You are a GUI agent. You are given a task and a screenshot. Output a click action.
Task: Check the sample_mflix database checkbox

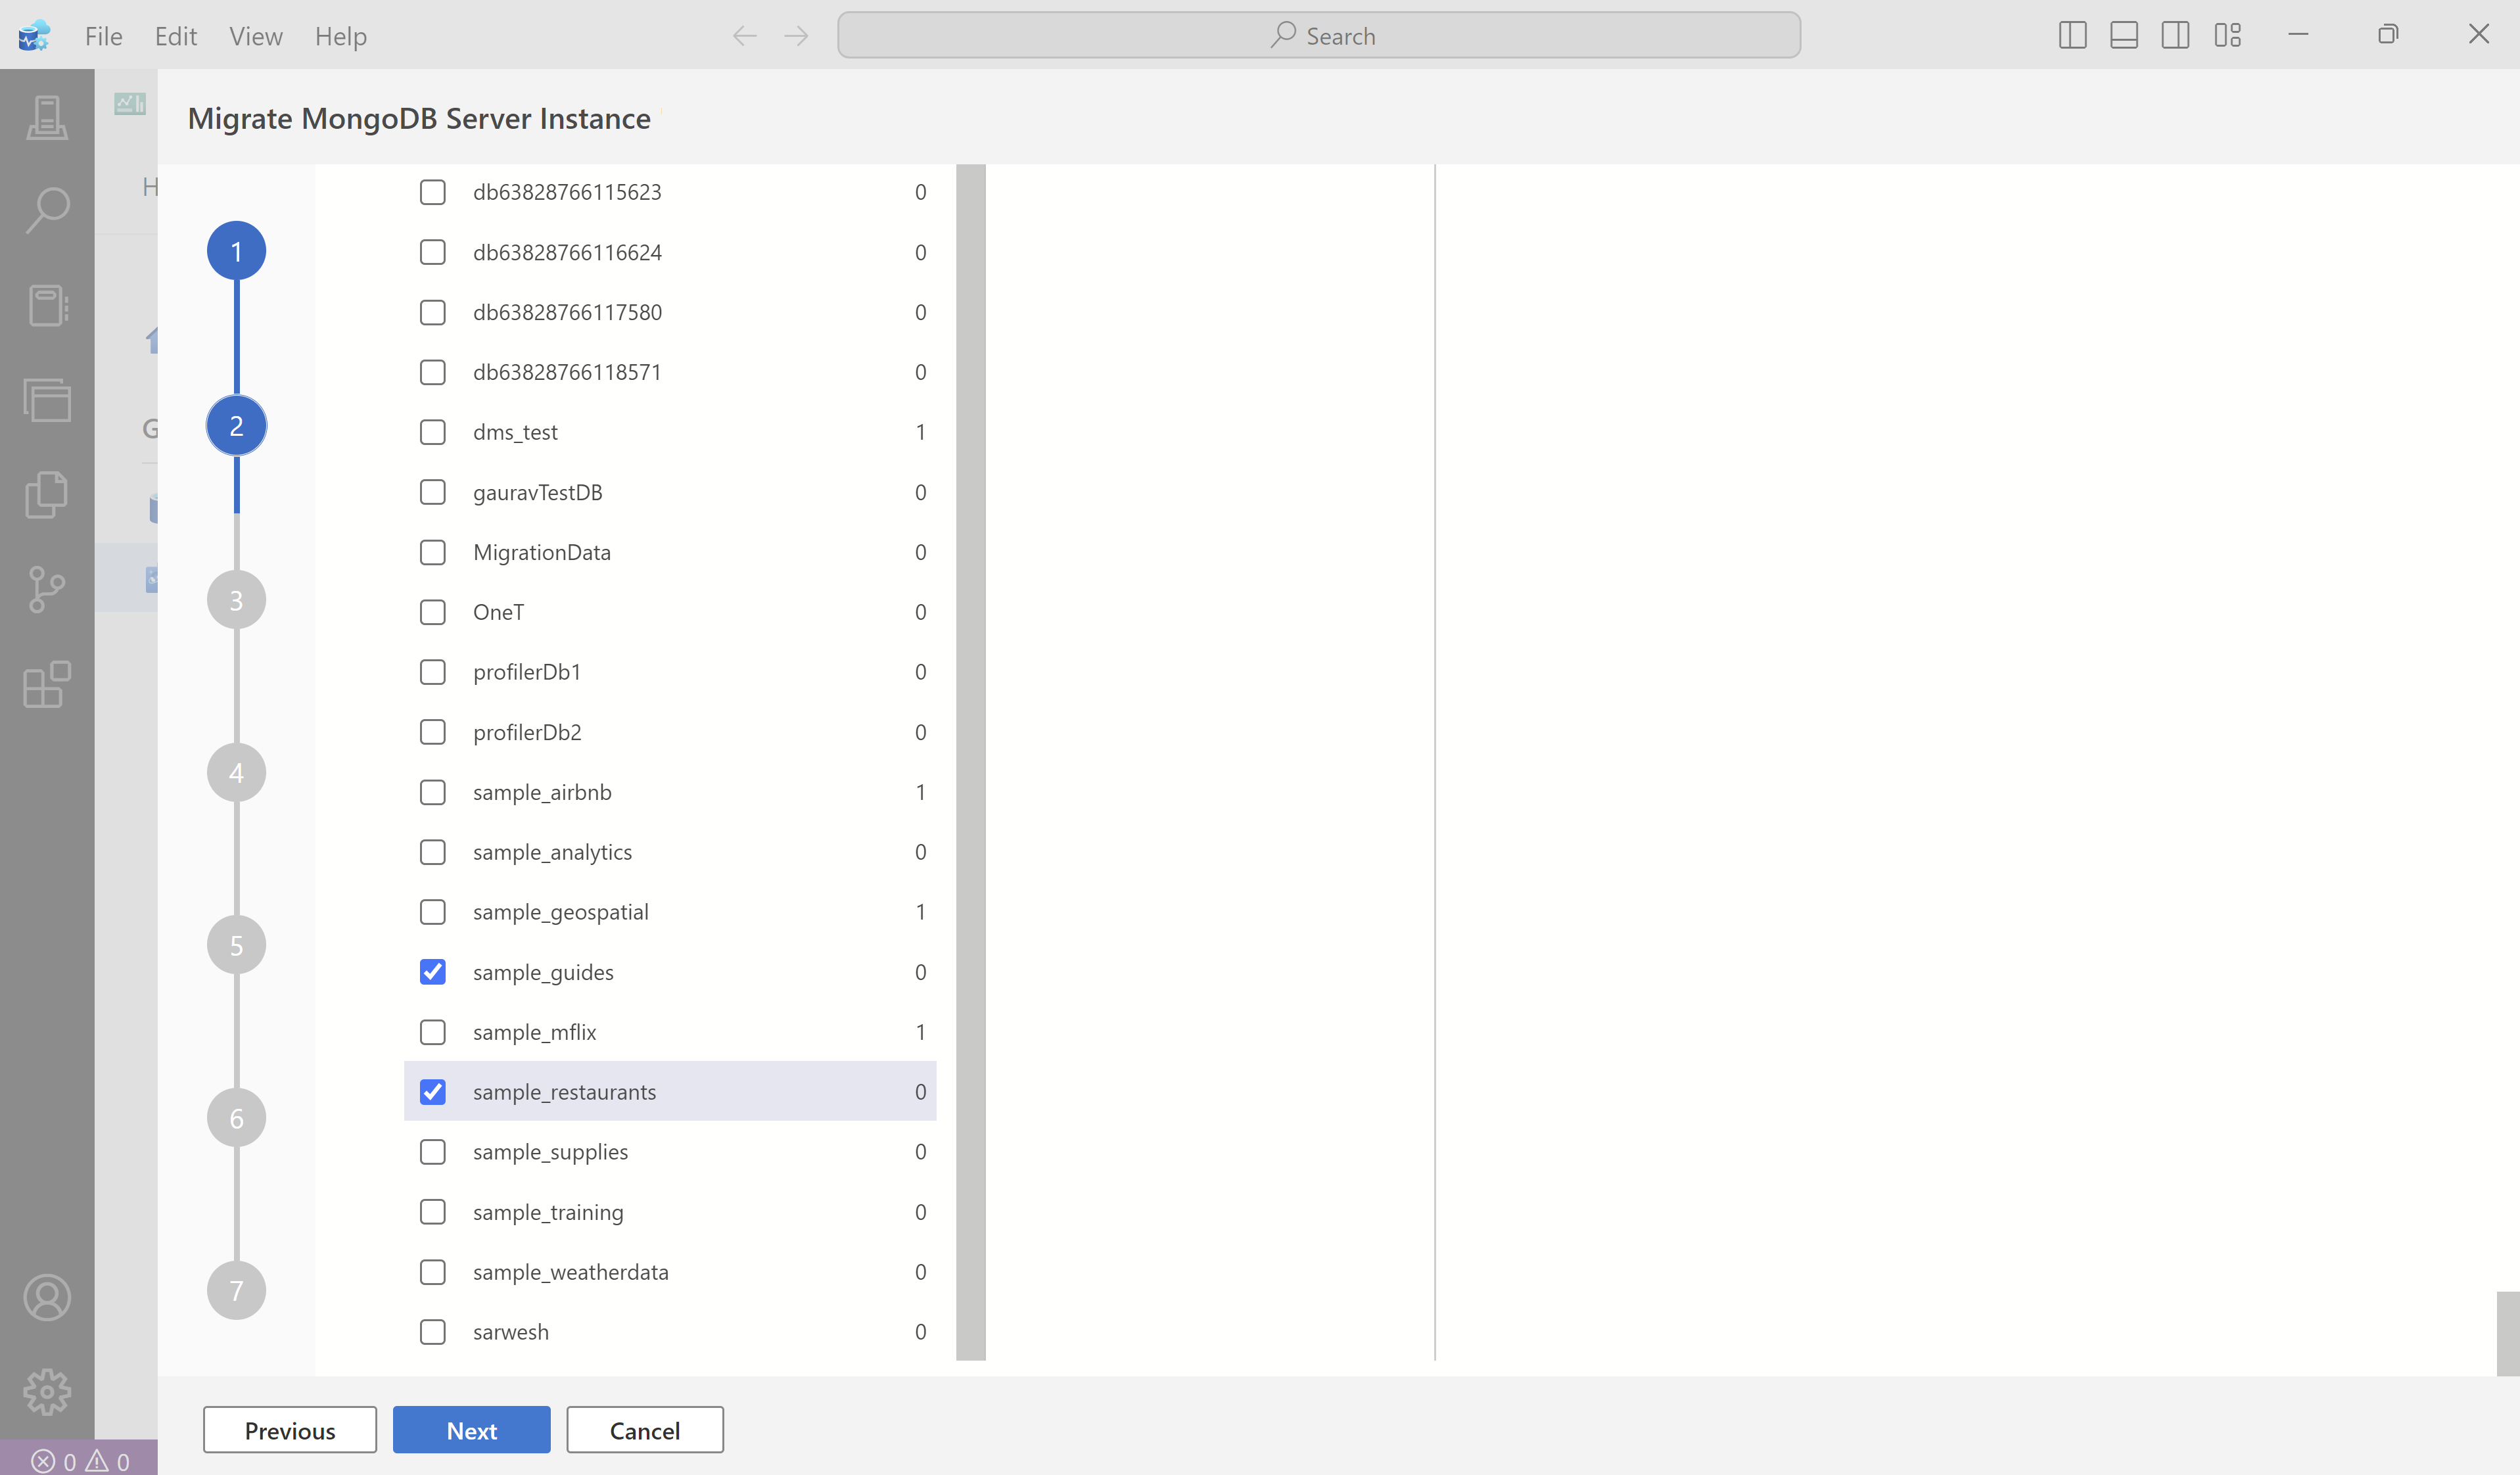[432, 1031]
